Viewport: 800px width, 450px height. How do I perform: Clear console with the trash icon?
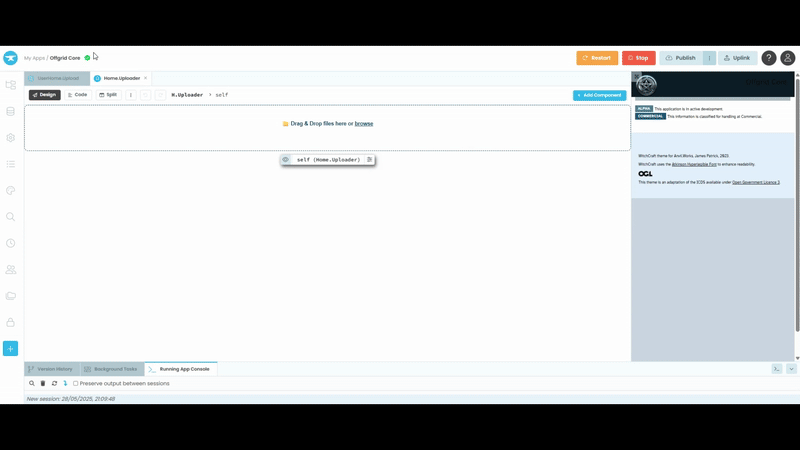(x=43, y=383)
